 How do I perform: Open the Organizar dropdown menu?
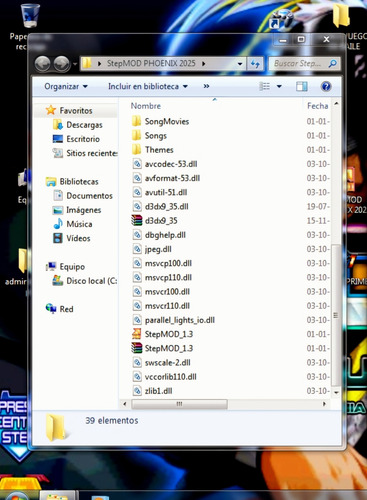[x=66, y=87]
